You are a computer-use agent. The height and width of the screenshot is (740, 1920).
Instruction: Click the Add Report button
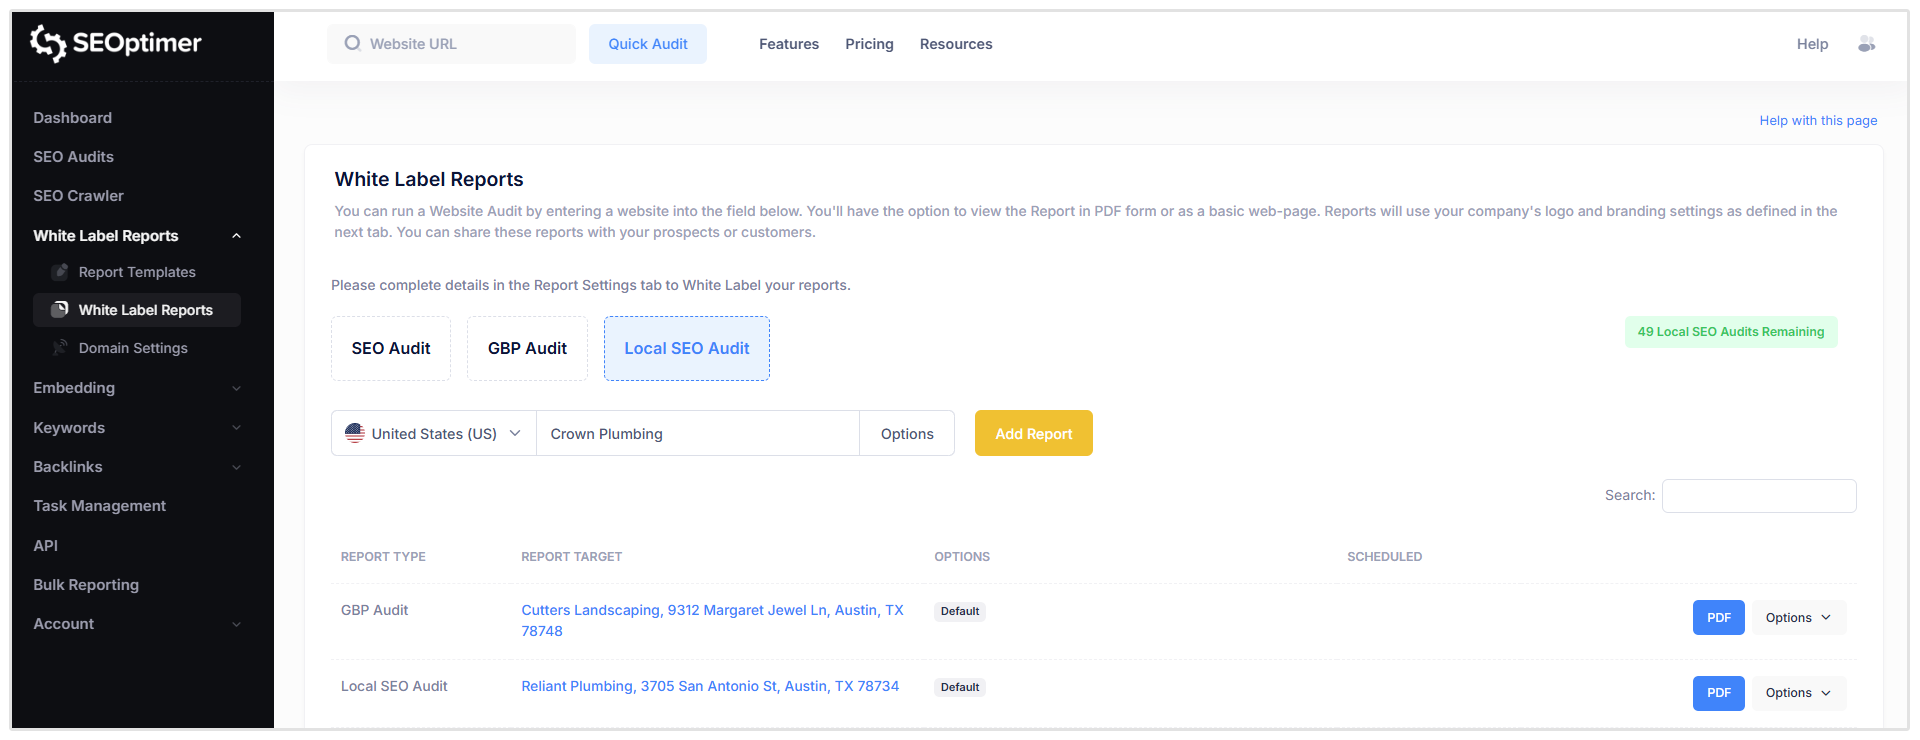pyautogui.click(x=1033, y=433)
